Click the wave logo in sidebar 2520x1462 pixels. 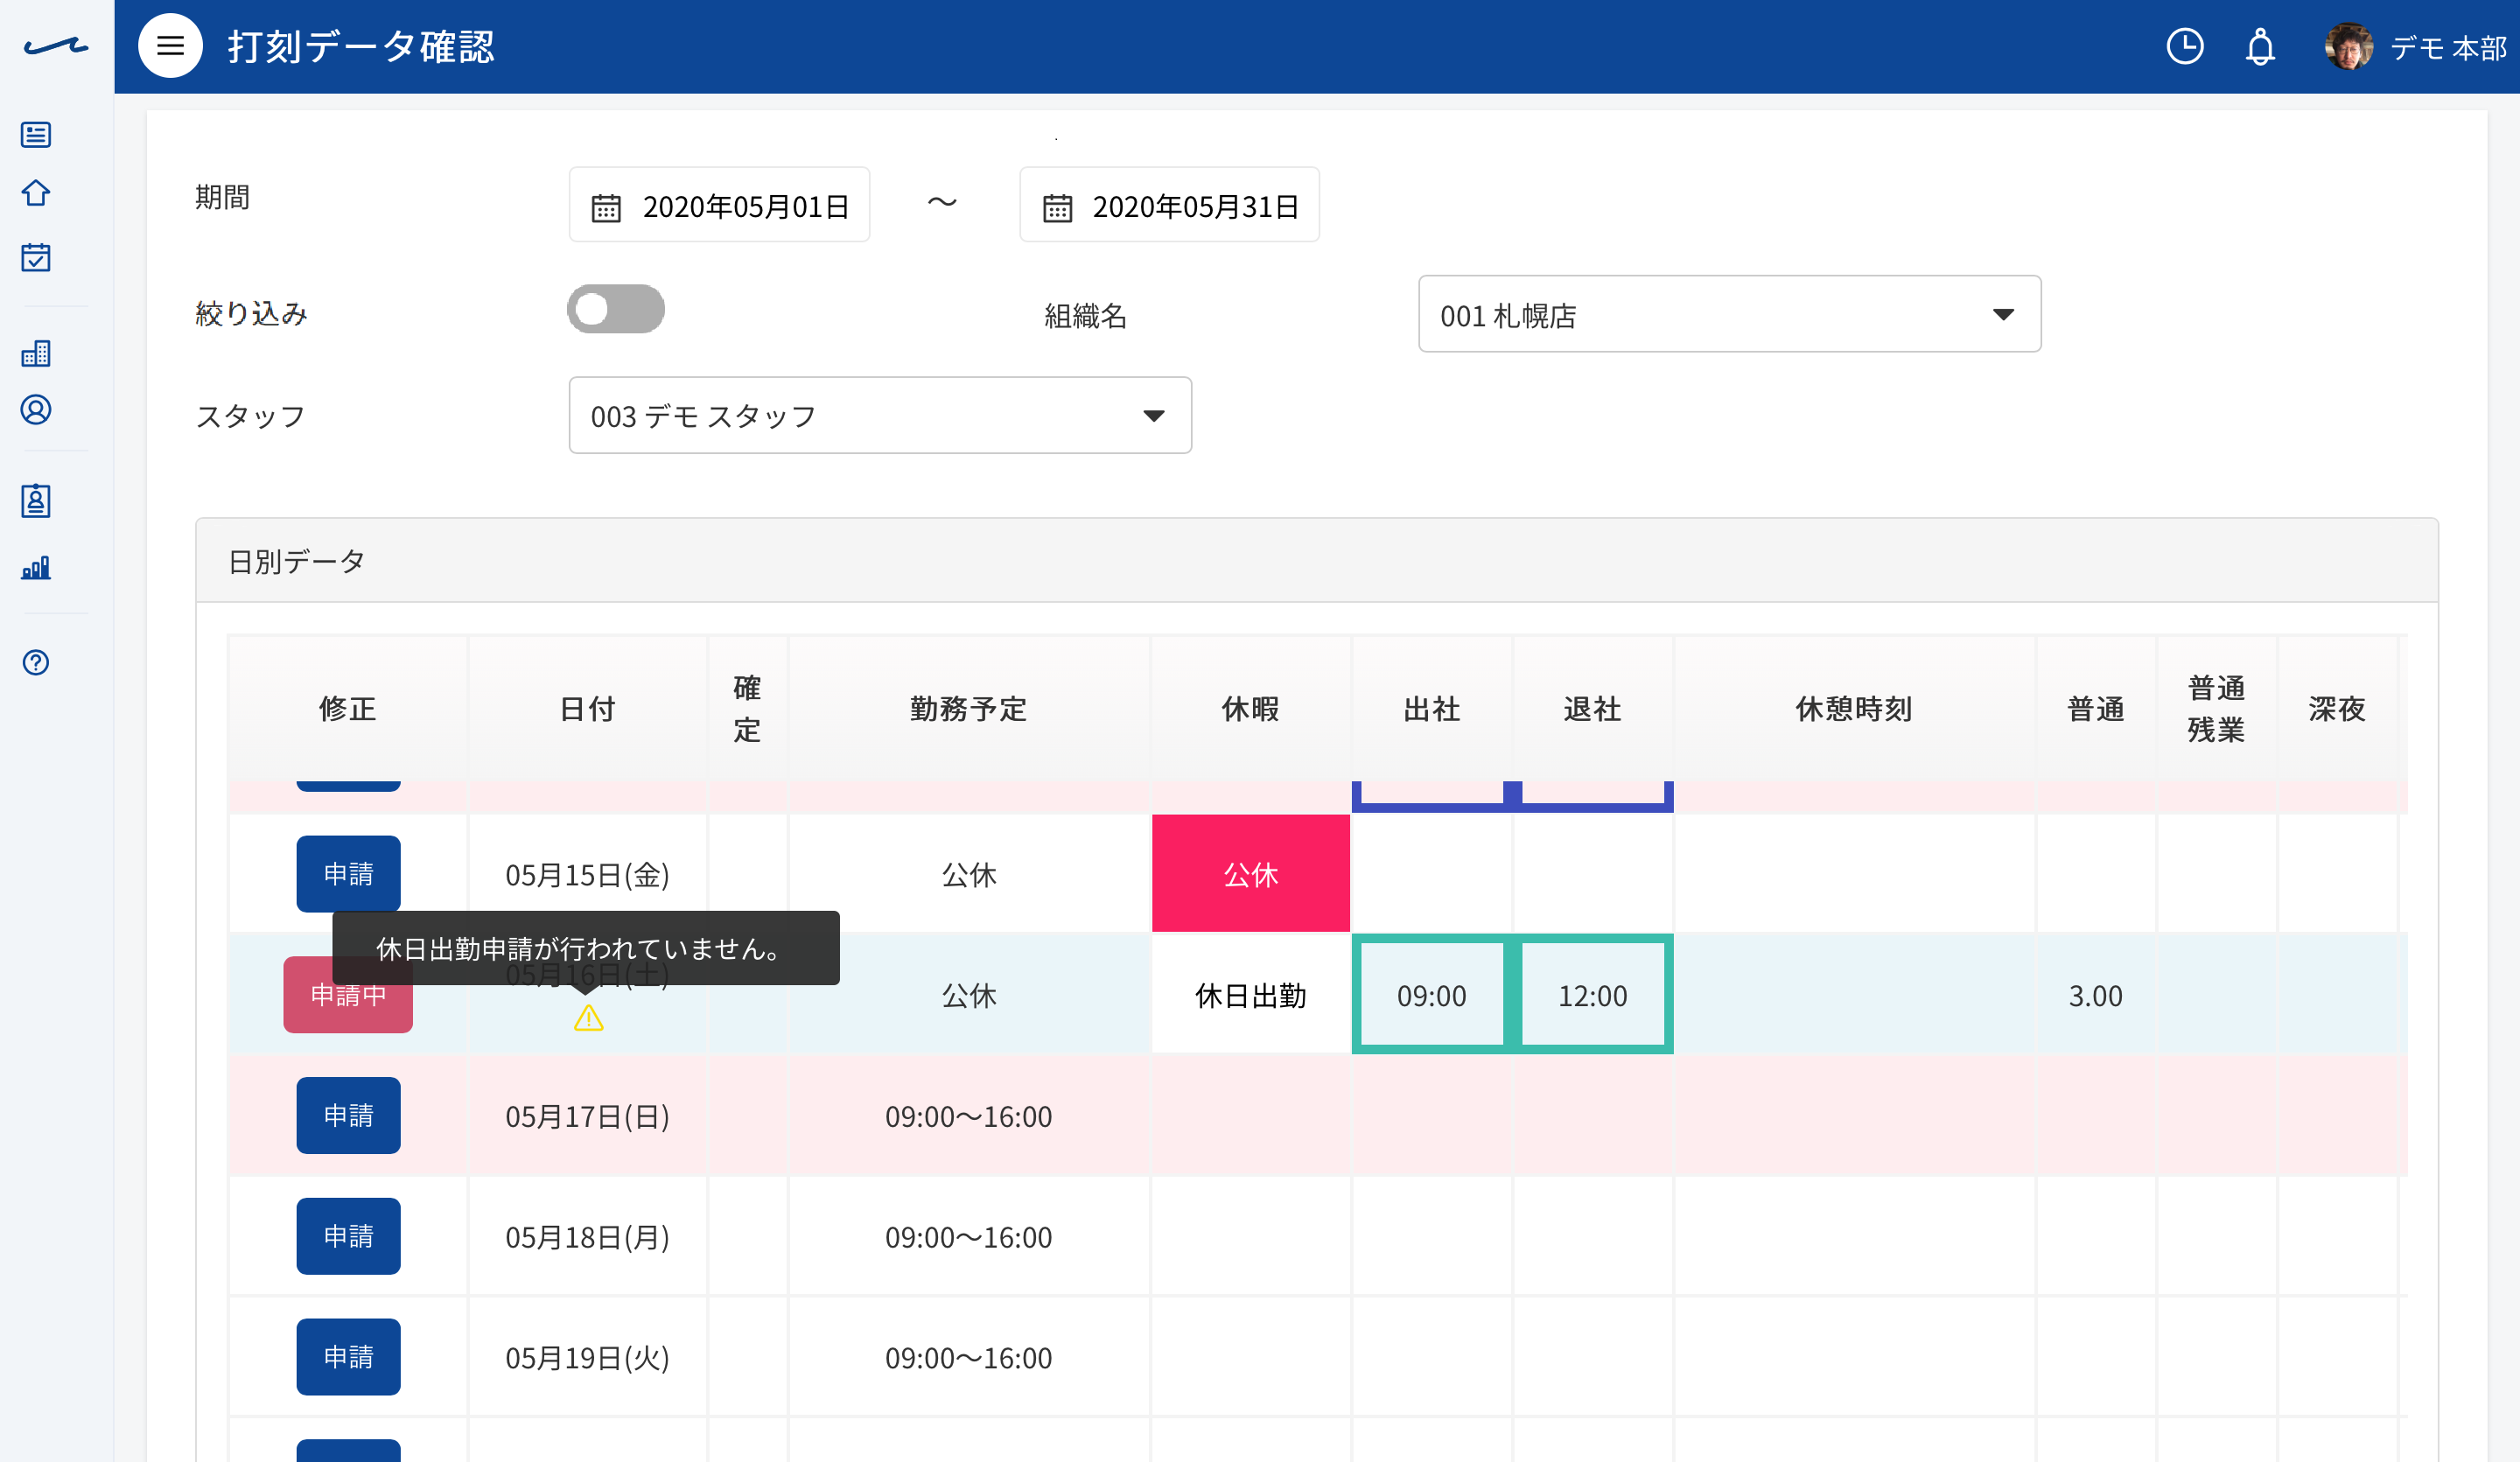56,46
